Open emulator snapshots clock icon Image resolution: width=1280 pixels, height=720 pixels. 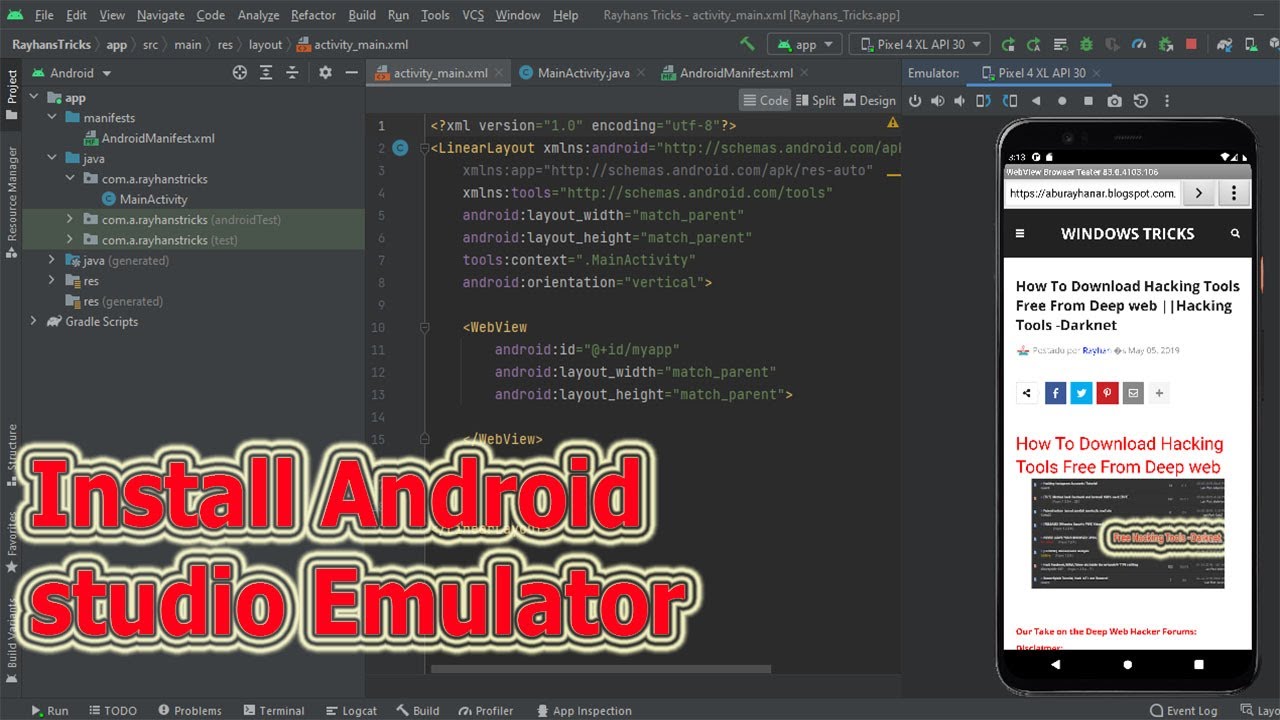click(x=1140, y=101)
